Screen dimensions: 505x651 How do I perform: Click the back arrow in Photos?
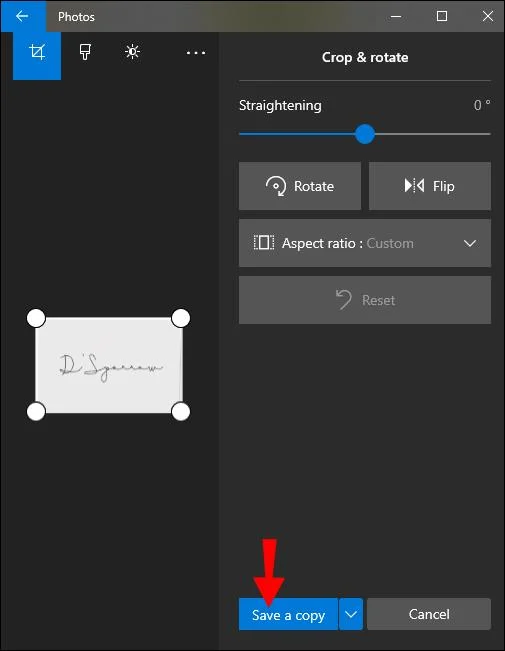pyautogui.click(x=22, y=16)
